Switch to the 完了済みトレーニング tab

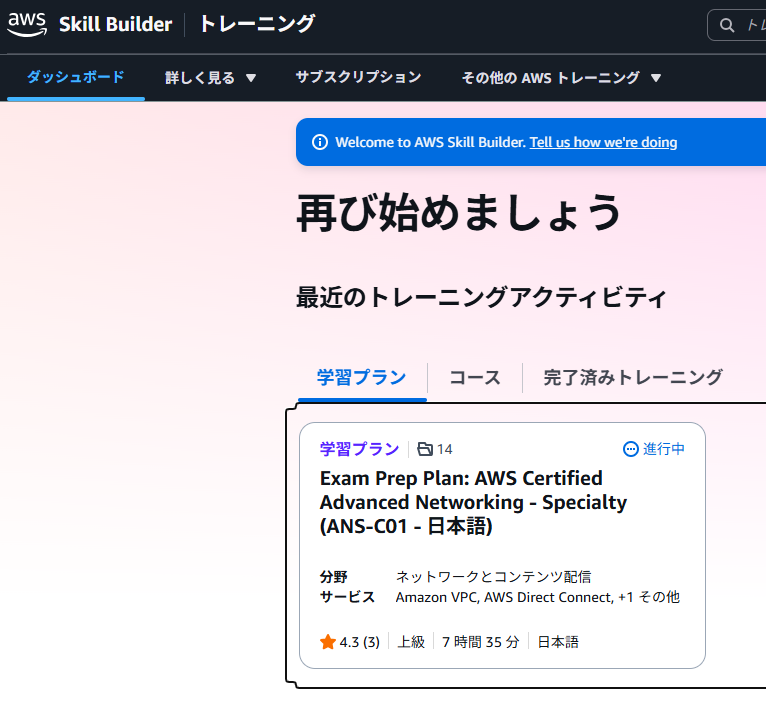click(633, 378)
